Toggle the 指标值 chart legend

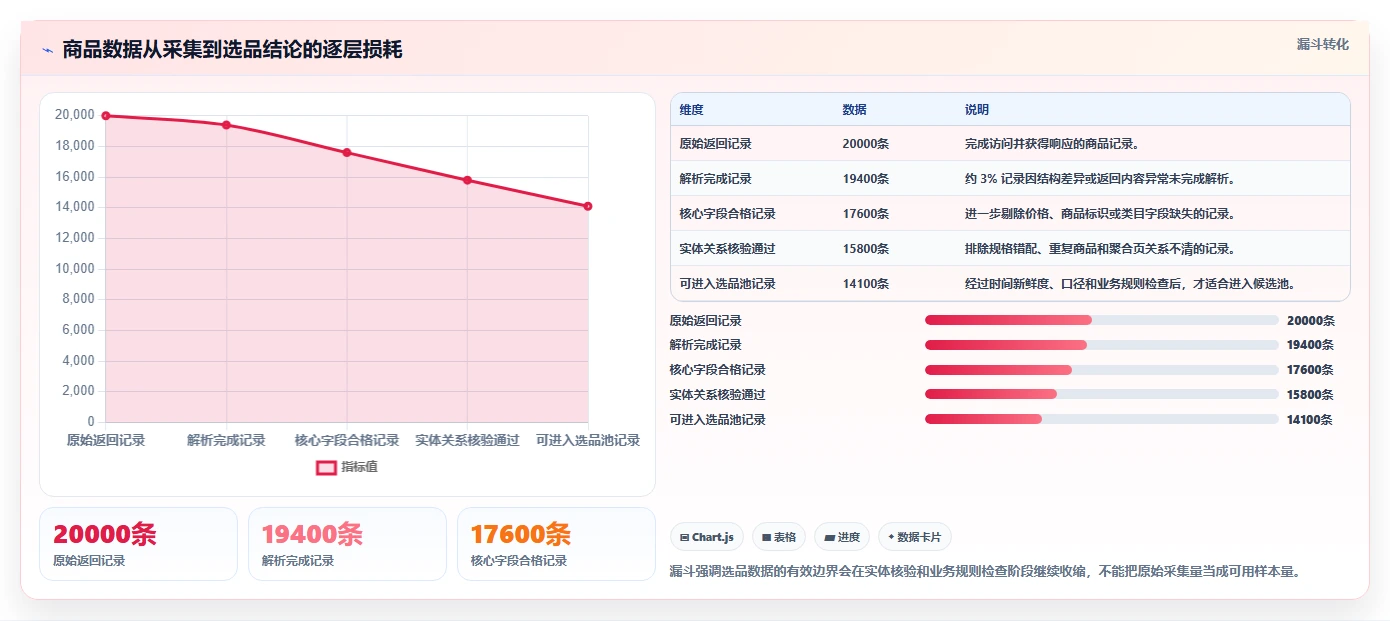[x=347, y=467]
